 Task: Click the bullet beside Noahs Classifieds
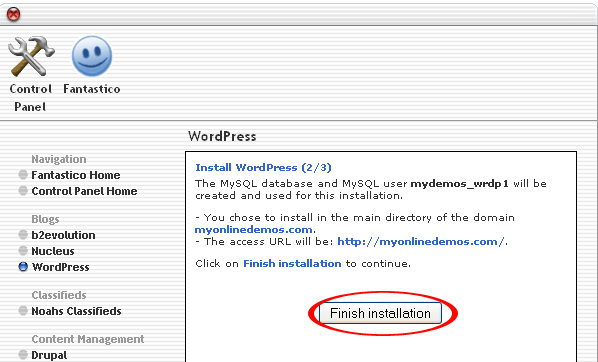pos(23,311)
